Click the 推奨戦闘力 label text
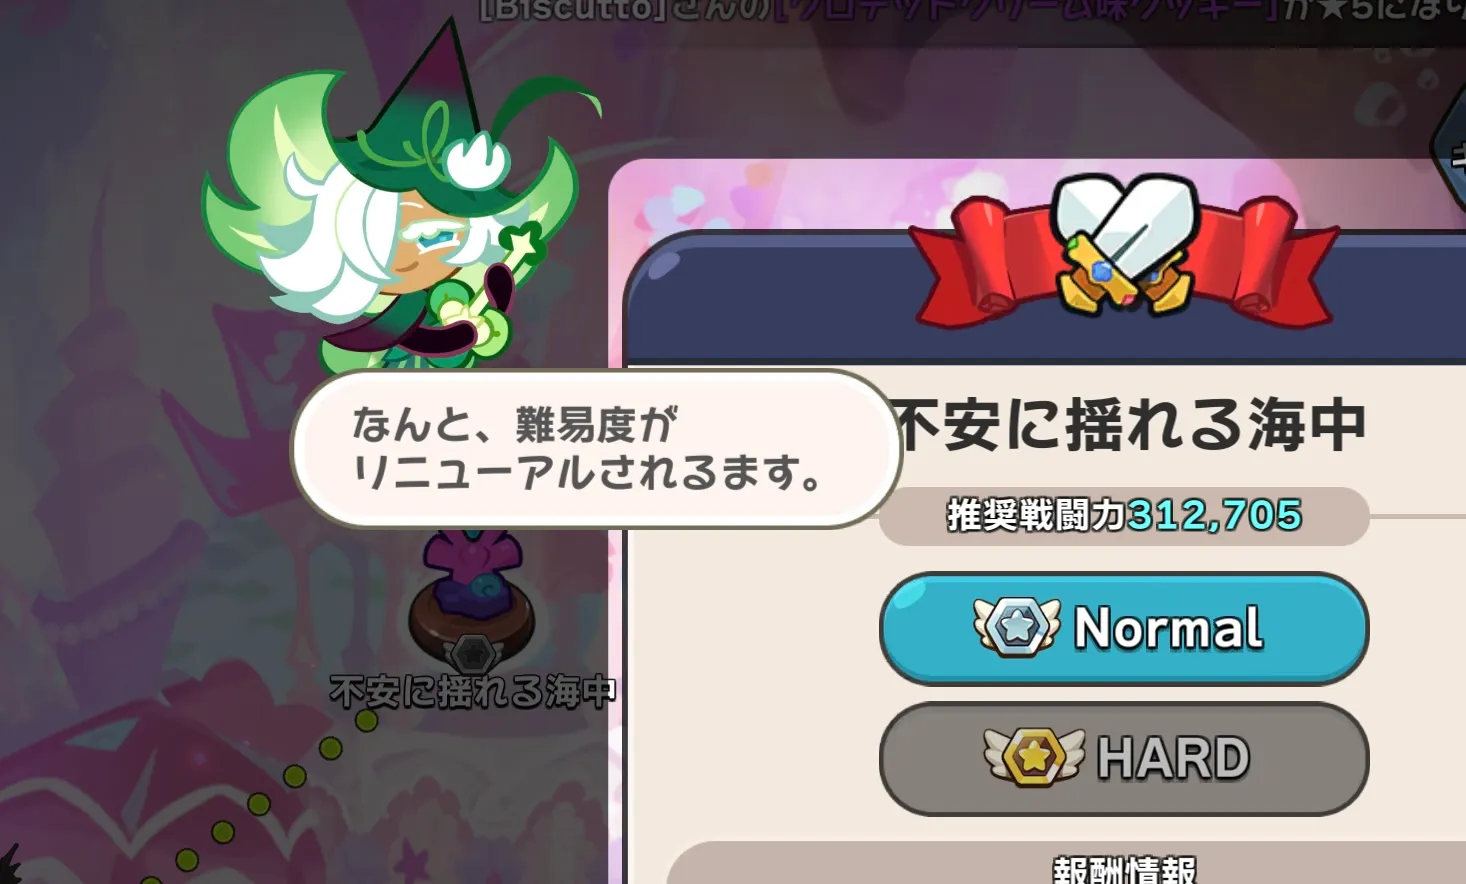Screen dimensions: 1466x884 tap(1036, 516)
